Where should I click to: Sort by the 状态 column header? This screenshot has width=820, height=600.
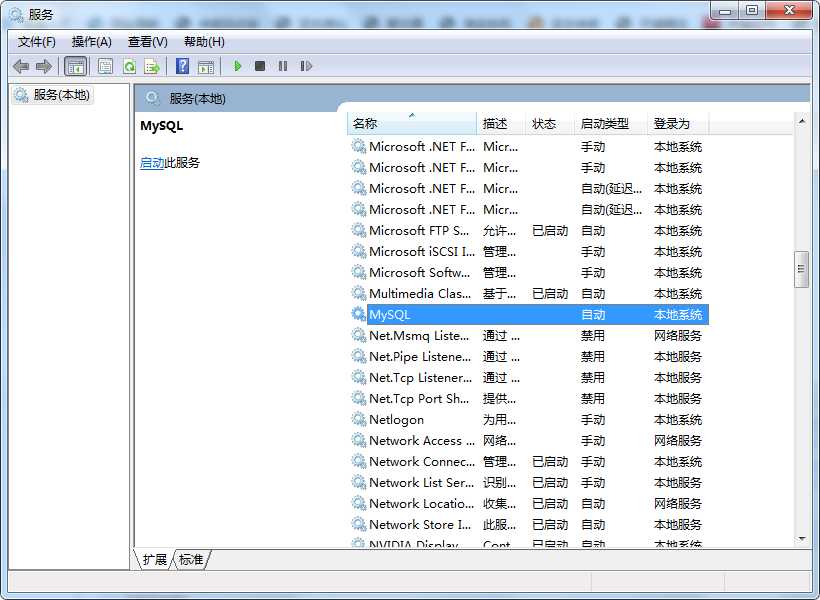coord(550,123)
